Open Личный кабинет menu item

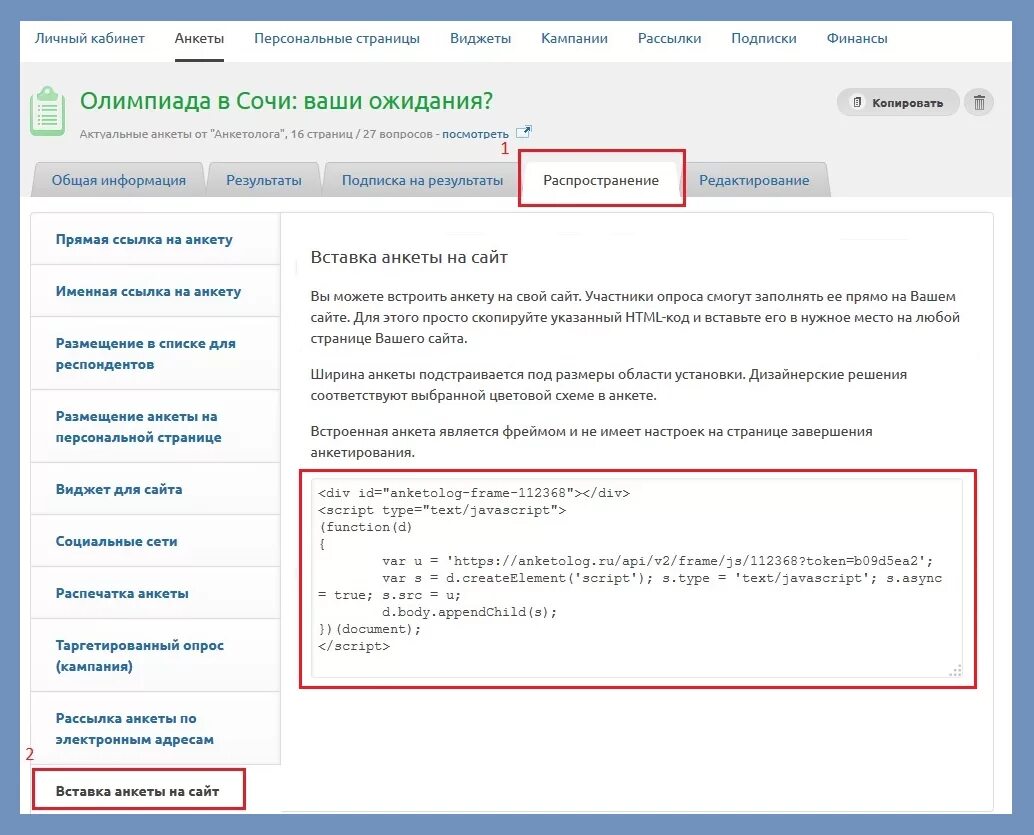(x=90, y=38)
